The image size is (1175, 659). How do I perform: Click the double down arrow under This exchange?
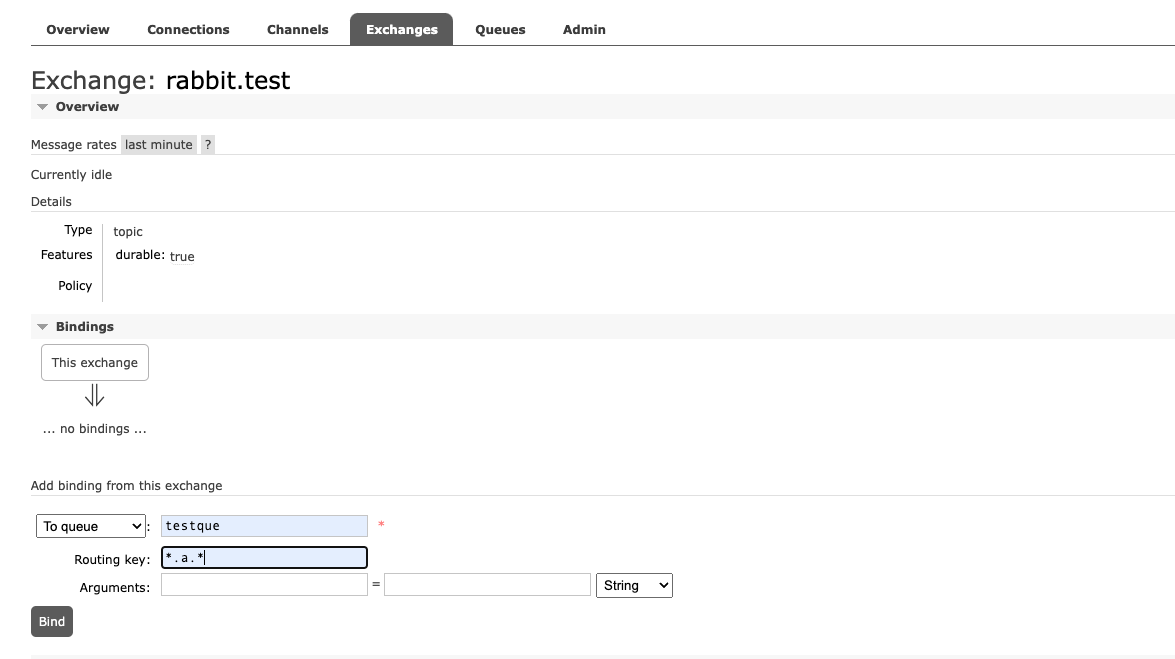coord(94,397)
